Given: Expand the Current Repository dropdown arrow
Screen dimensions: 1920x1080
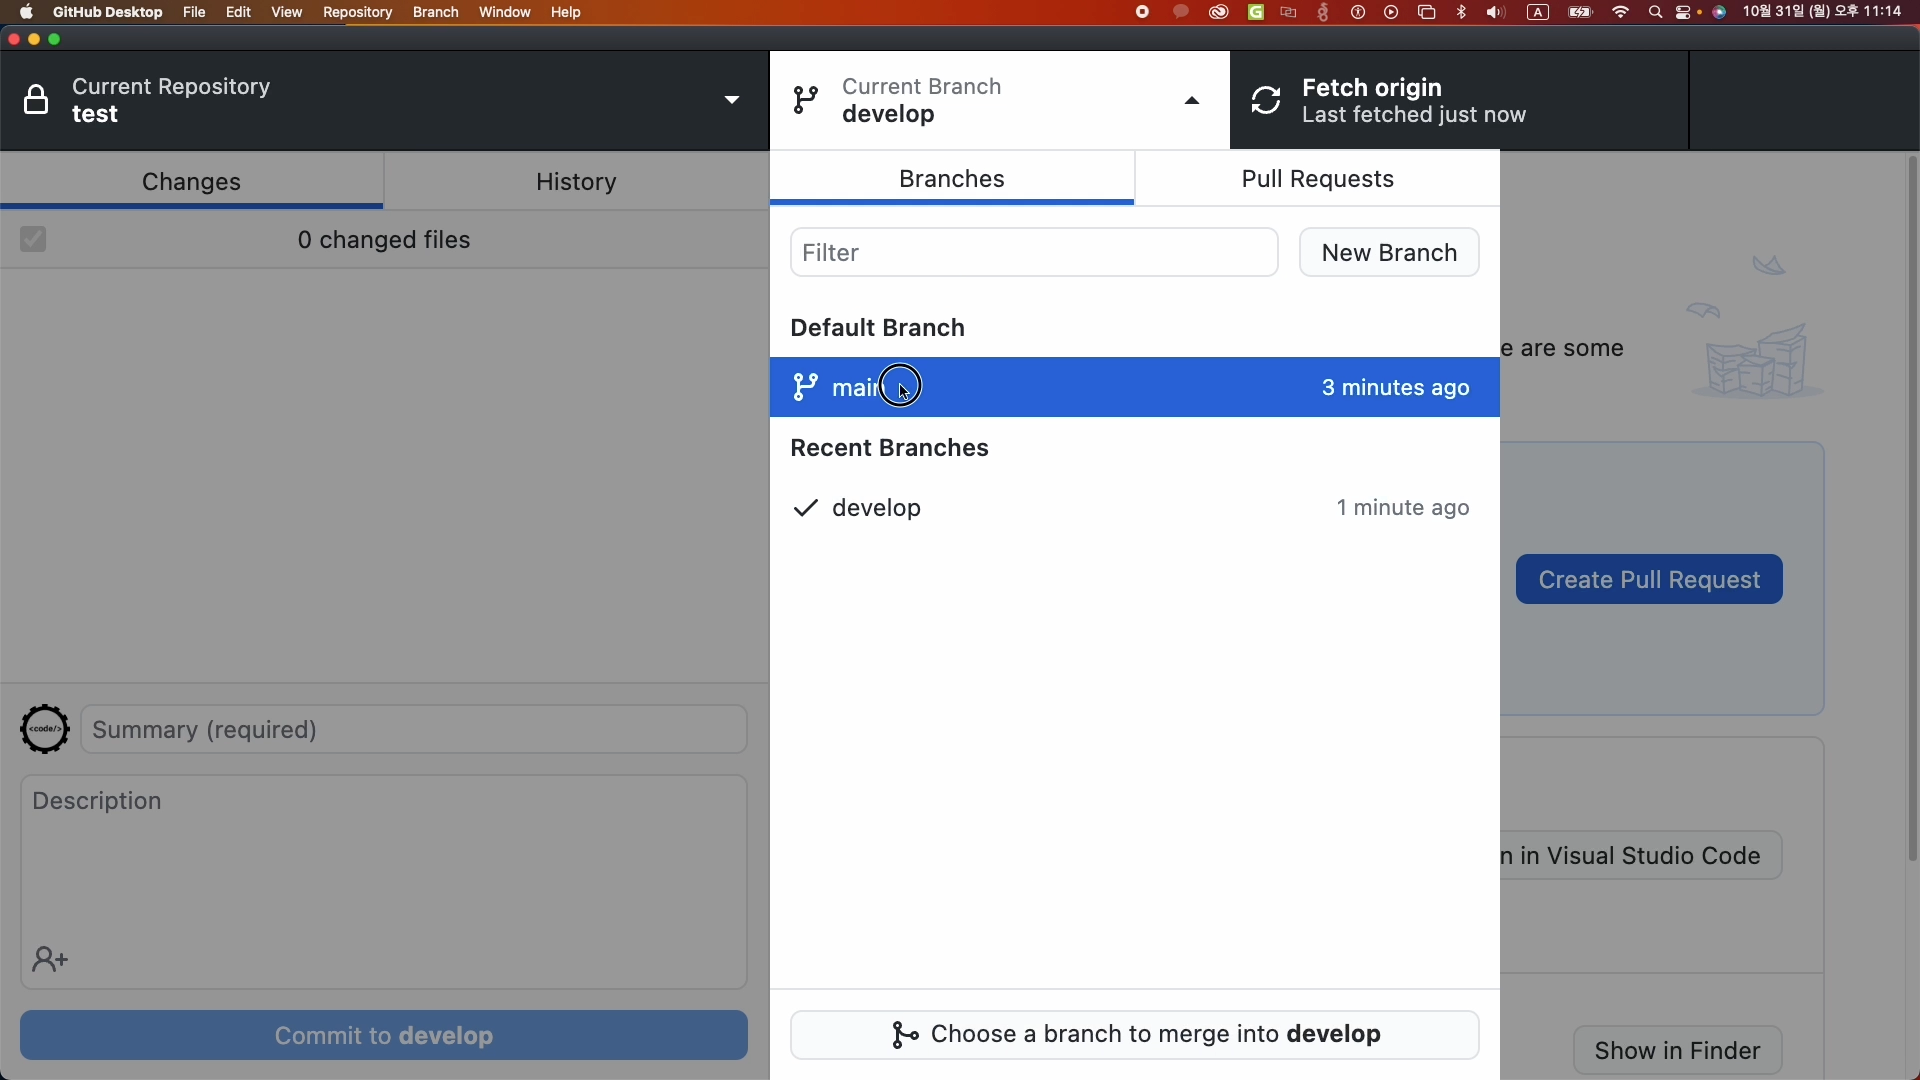Looking at the screenshot, I should point(733,101).
